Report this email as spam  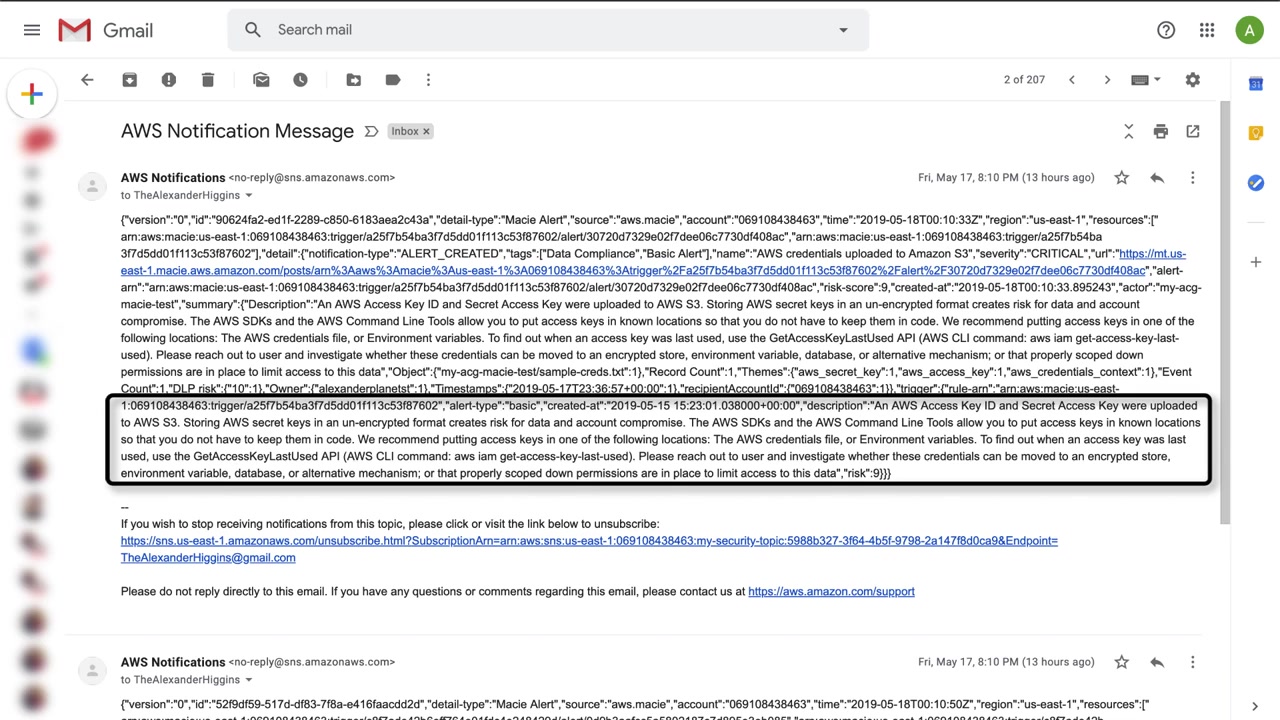click(x=169, y=80)
